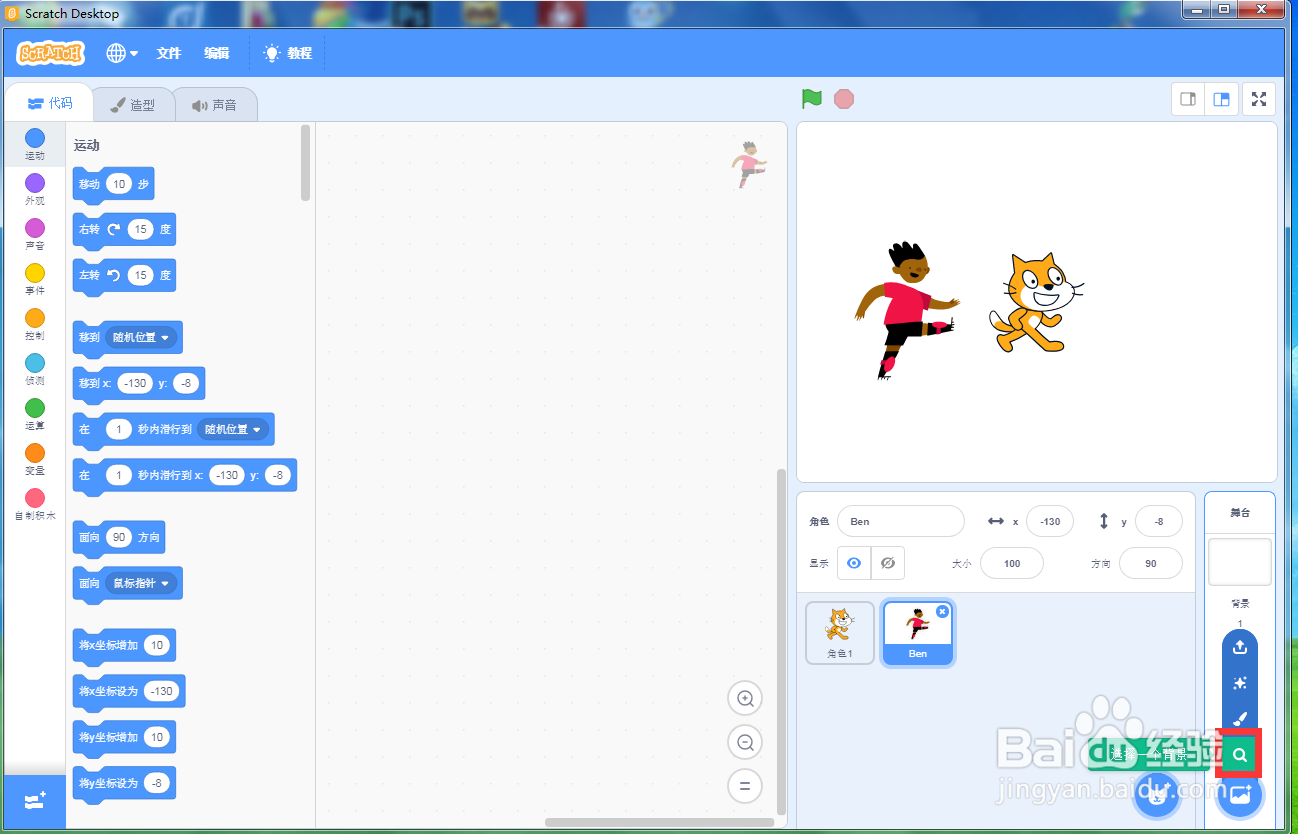Click the sprite x coordinate field
This screenshot has height=834, width=1298.
click(1050, 521)
